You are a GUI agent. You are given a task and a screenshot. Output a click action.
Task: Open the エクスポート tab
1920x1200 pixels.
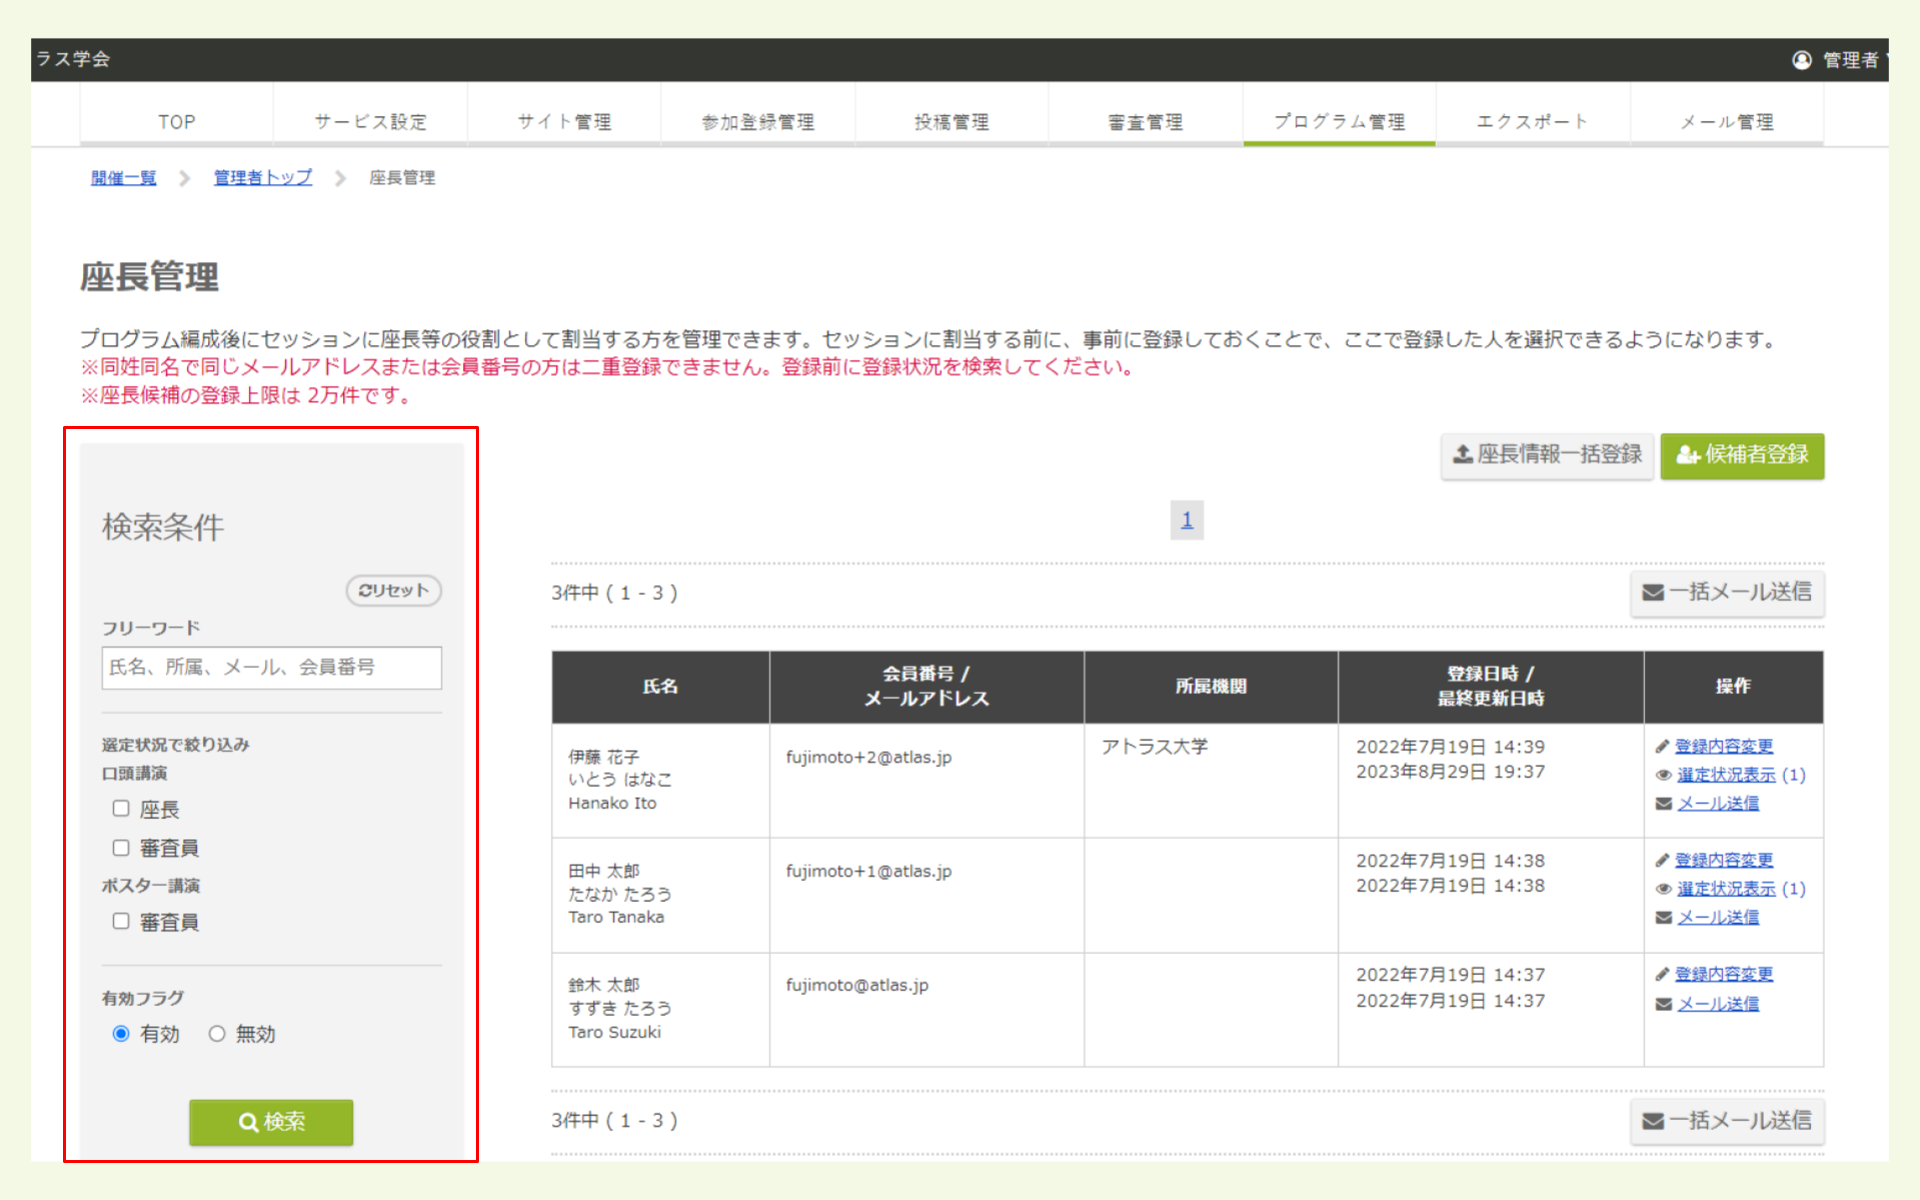point(1532,121)
